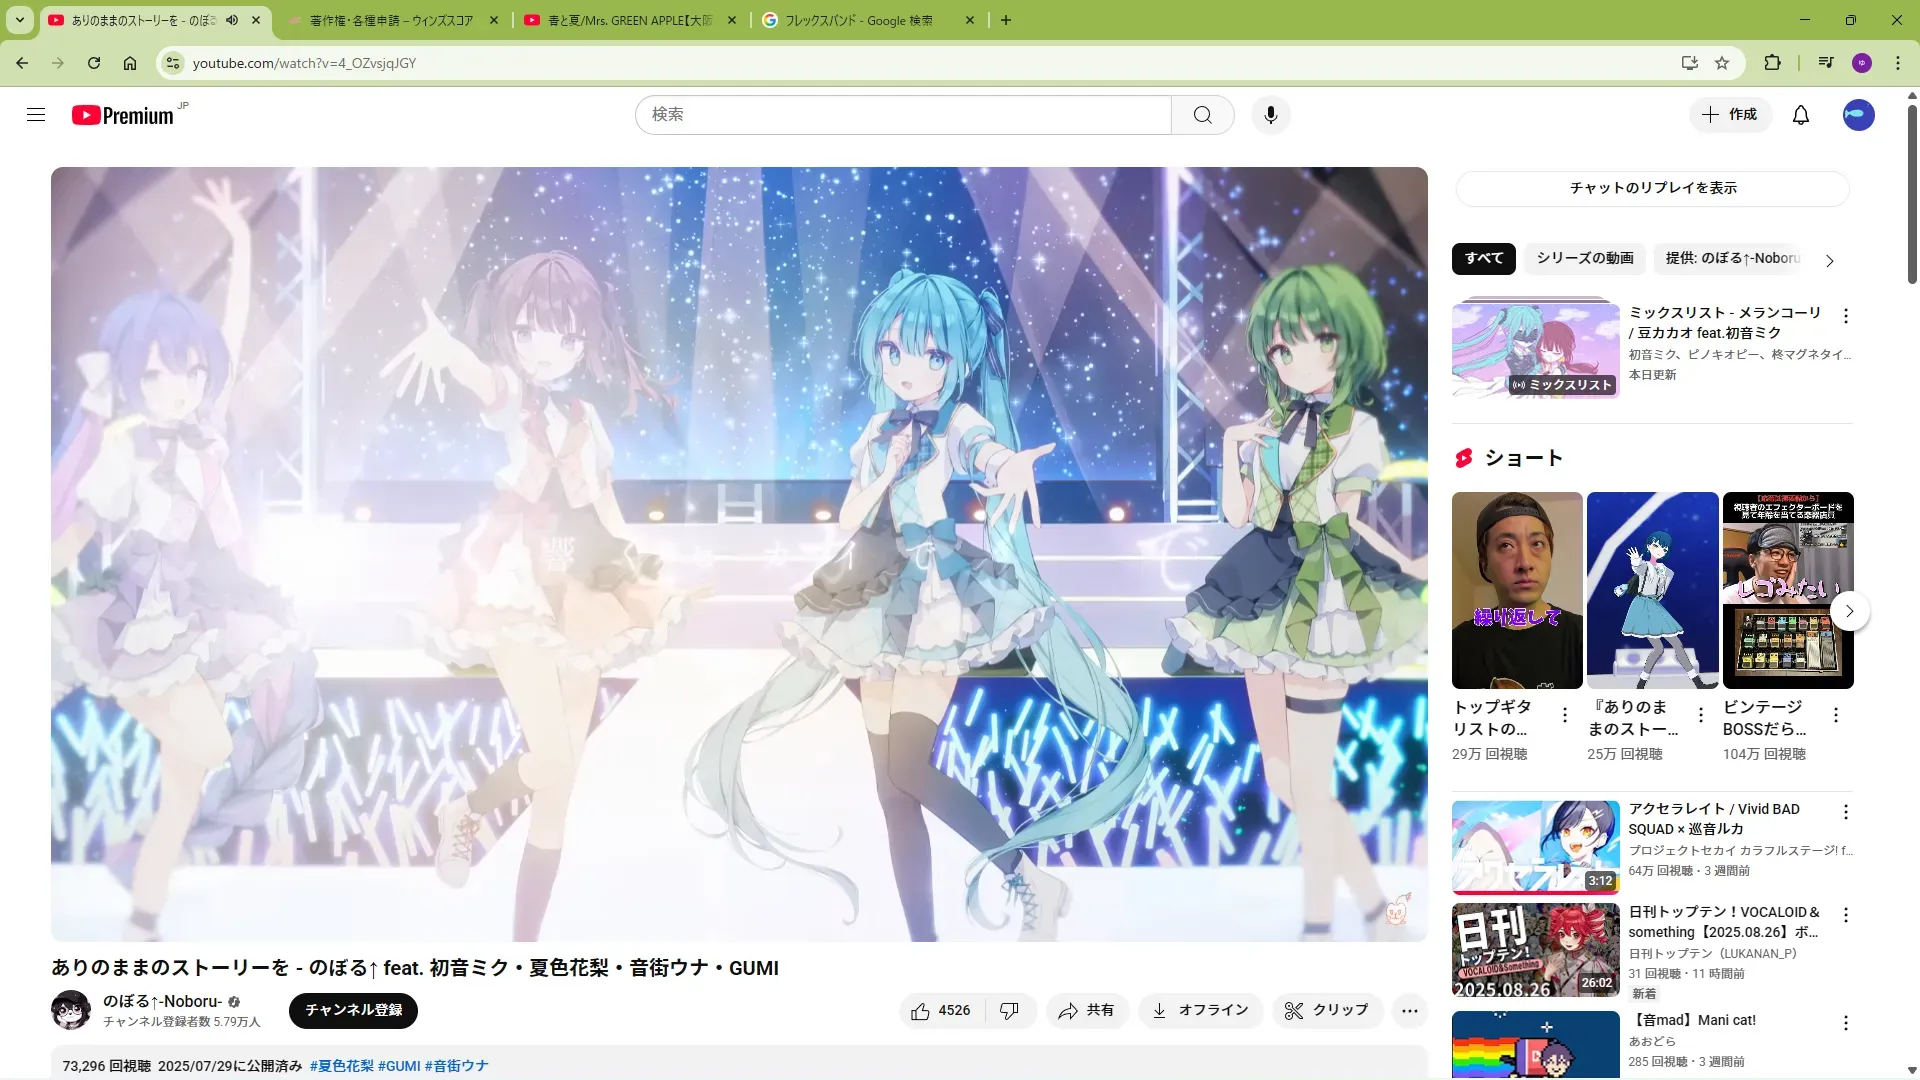Click the scissors Clip button

1326,1011
